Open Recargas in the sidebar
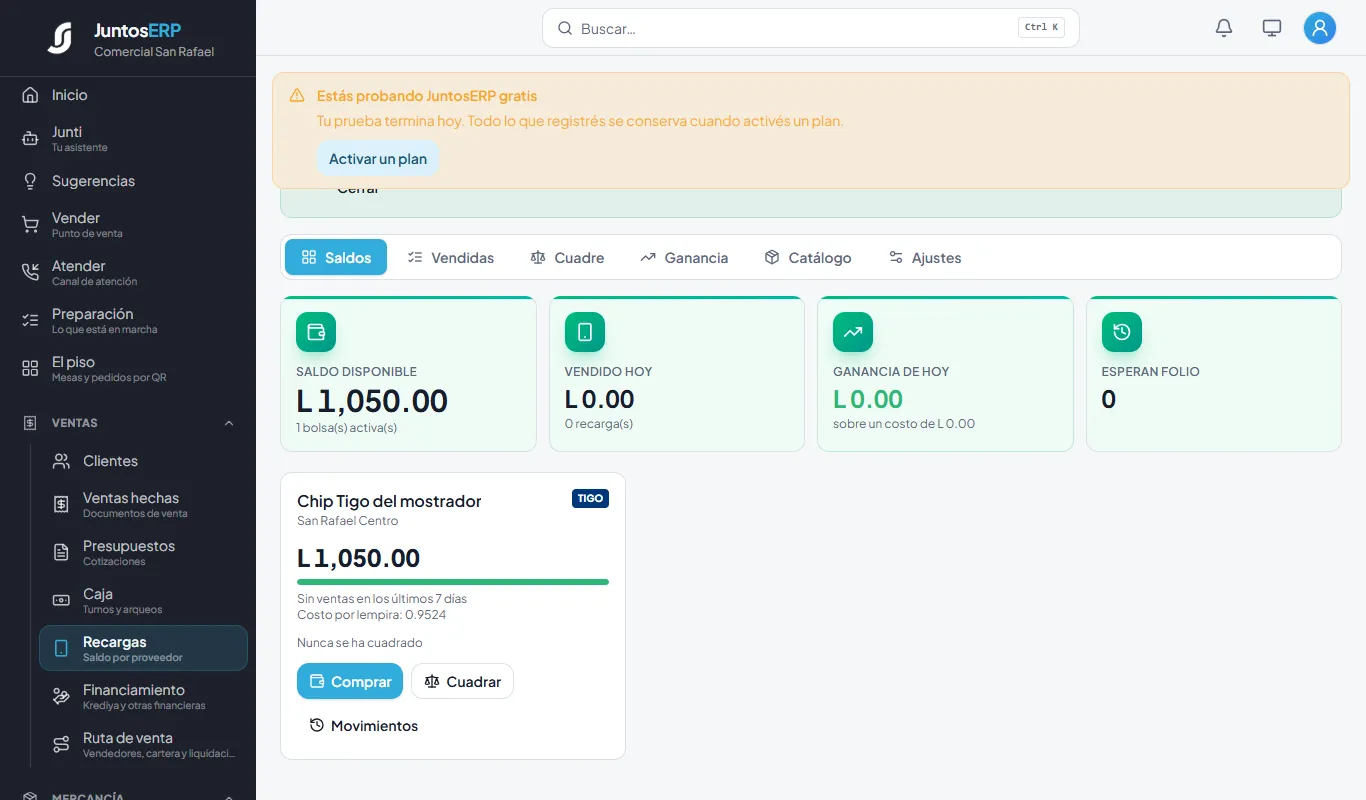This screenshot has height=800, width=1366. (x=143, y=648)
